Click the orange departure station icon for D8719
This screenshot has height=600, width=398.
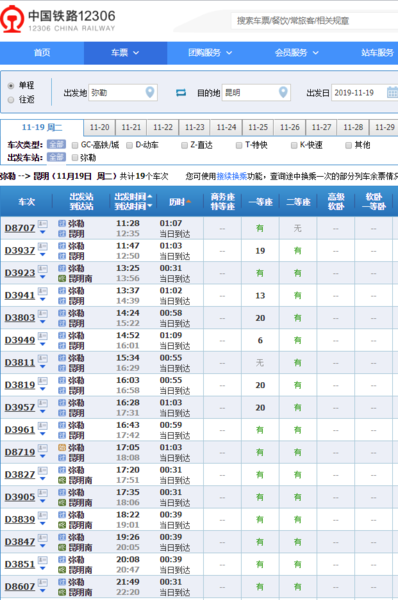62,447
